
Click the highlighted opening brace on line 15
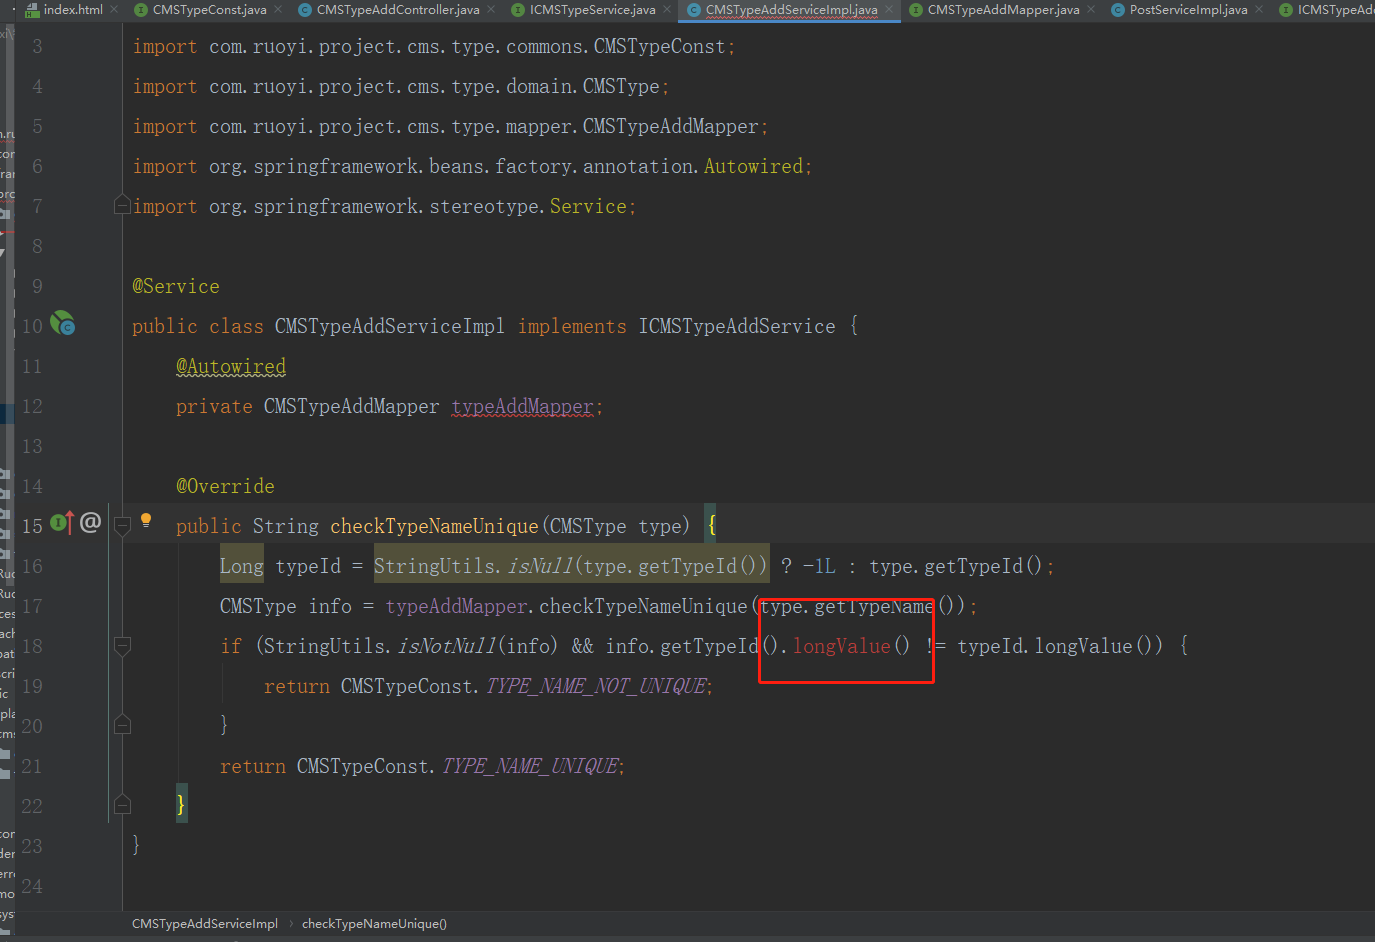tap(711, 525)
